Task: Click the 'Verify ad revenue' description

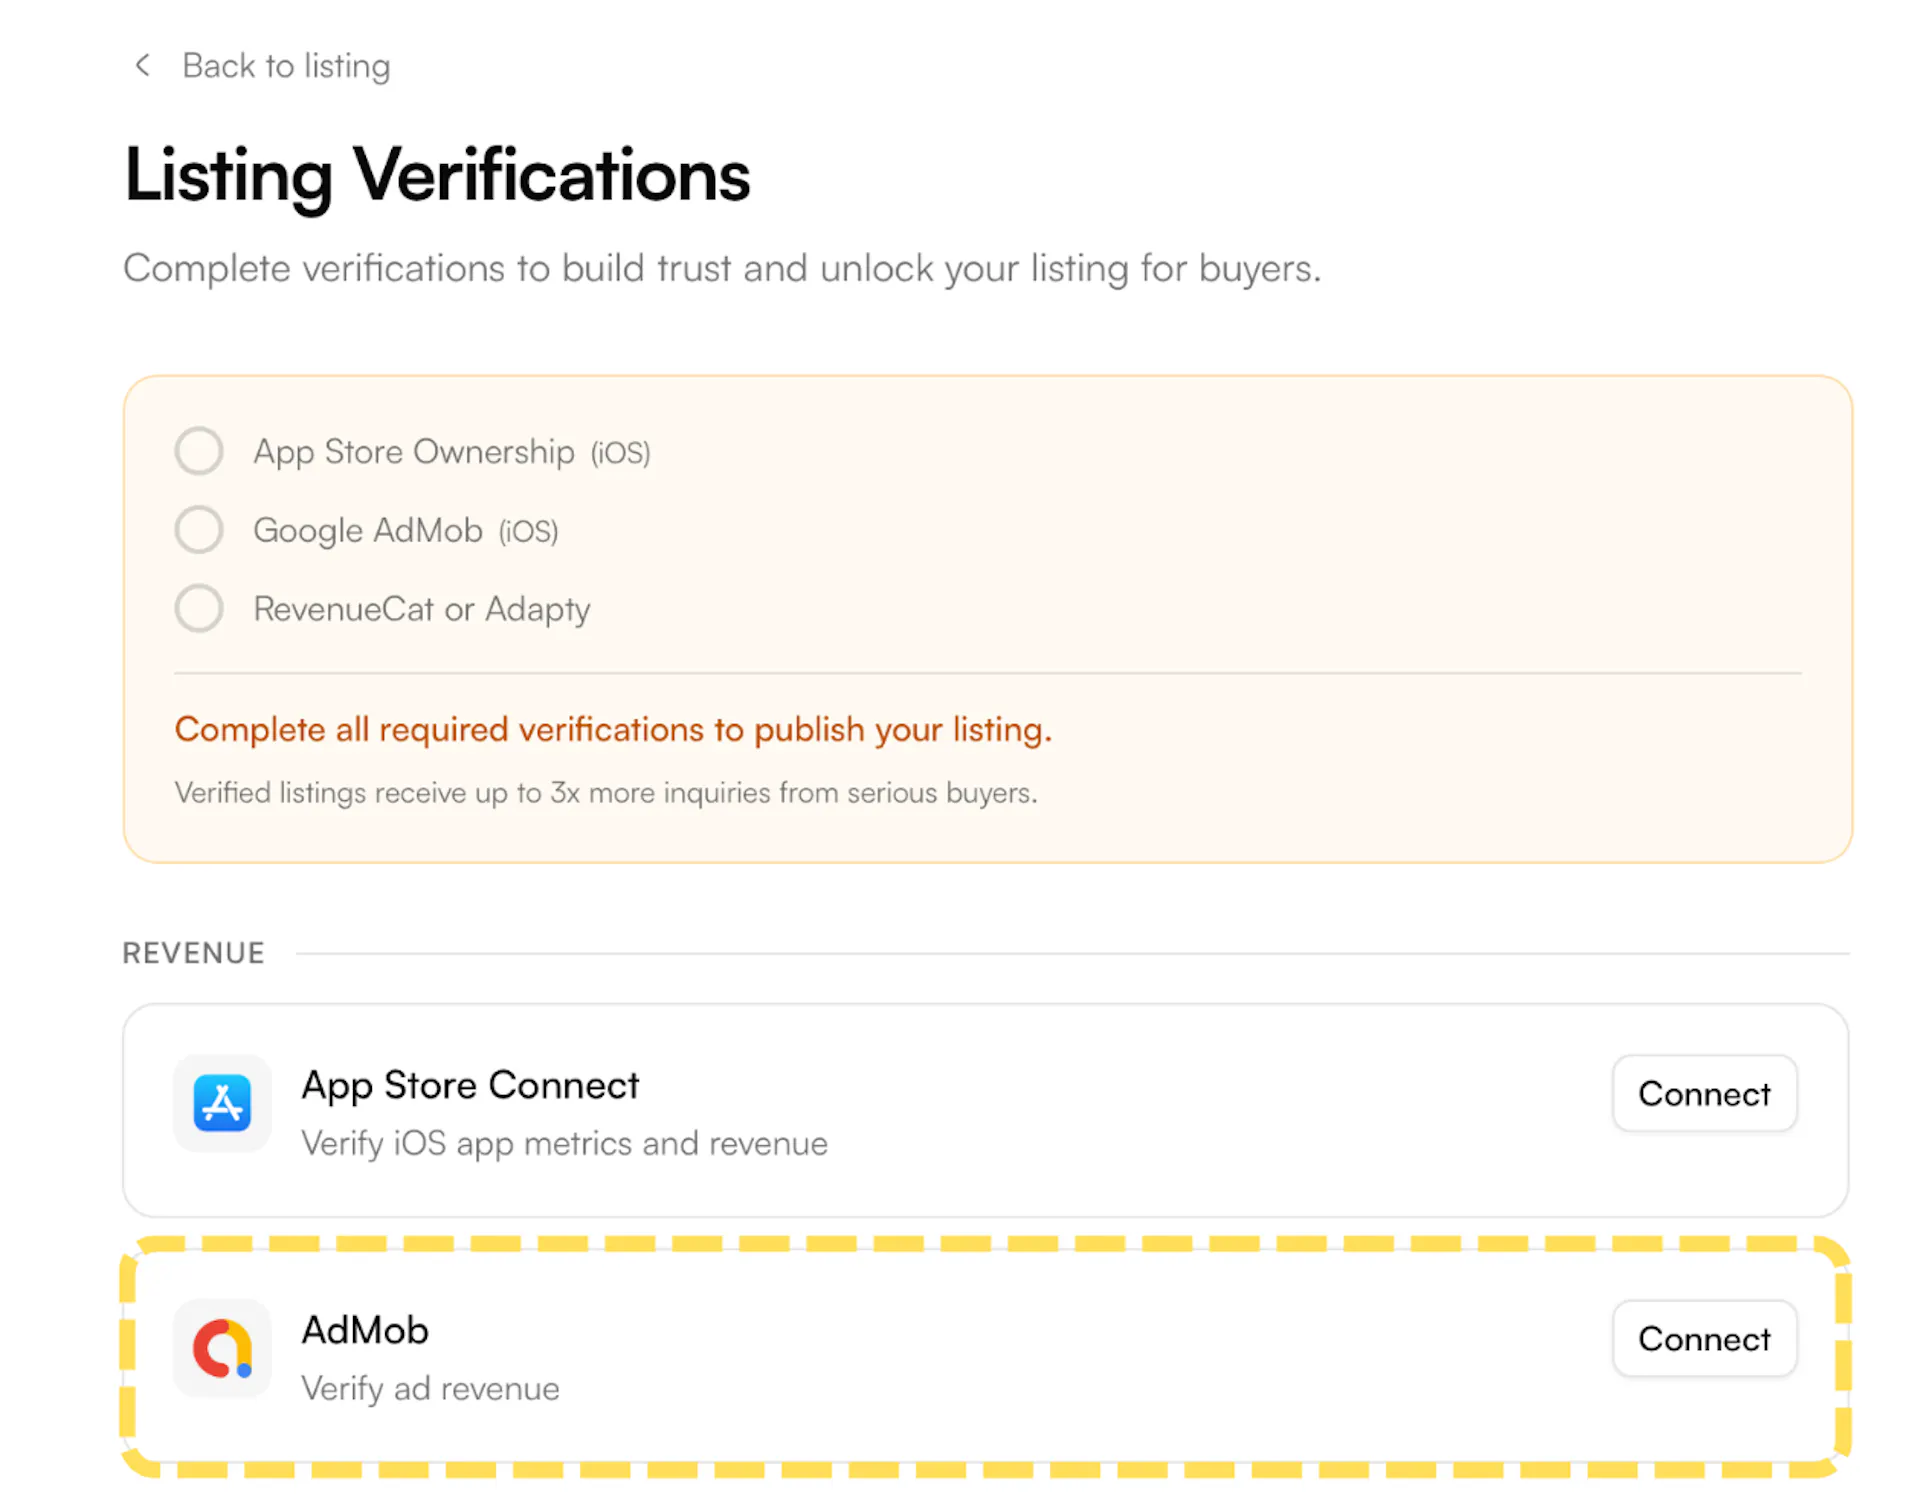Action: tap(430, 1389)
